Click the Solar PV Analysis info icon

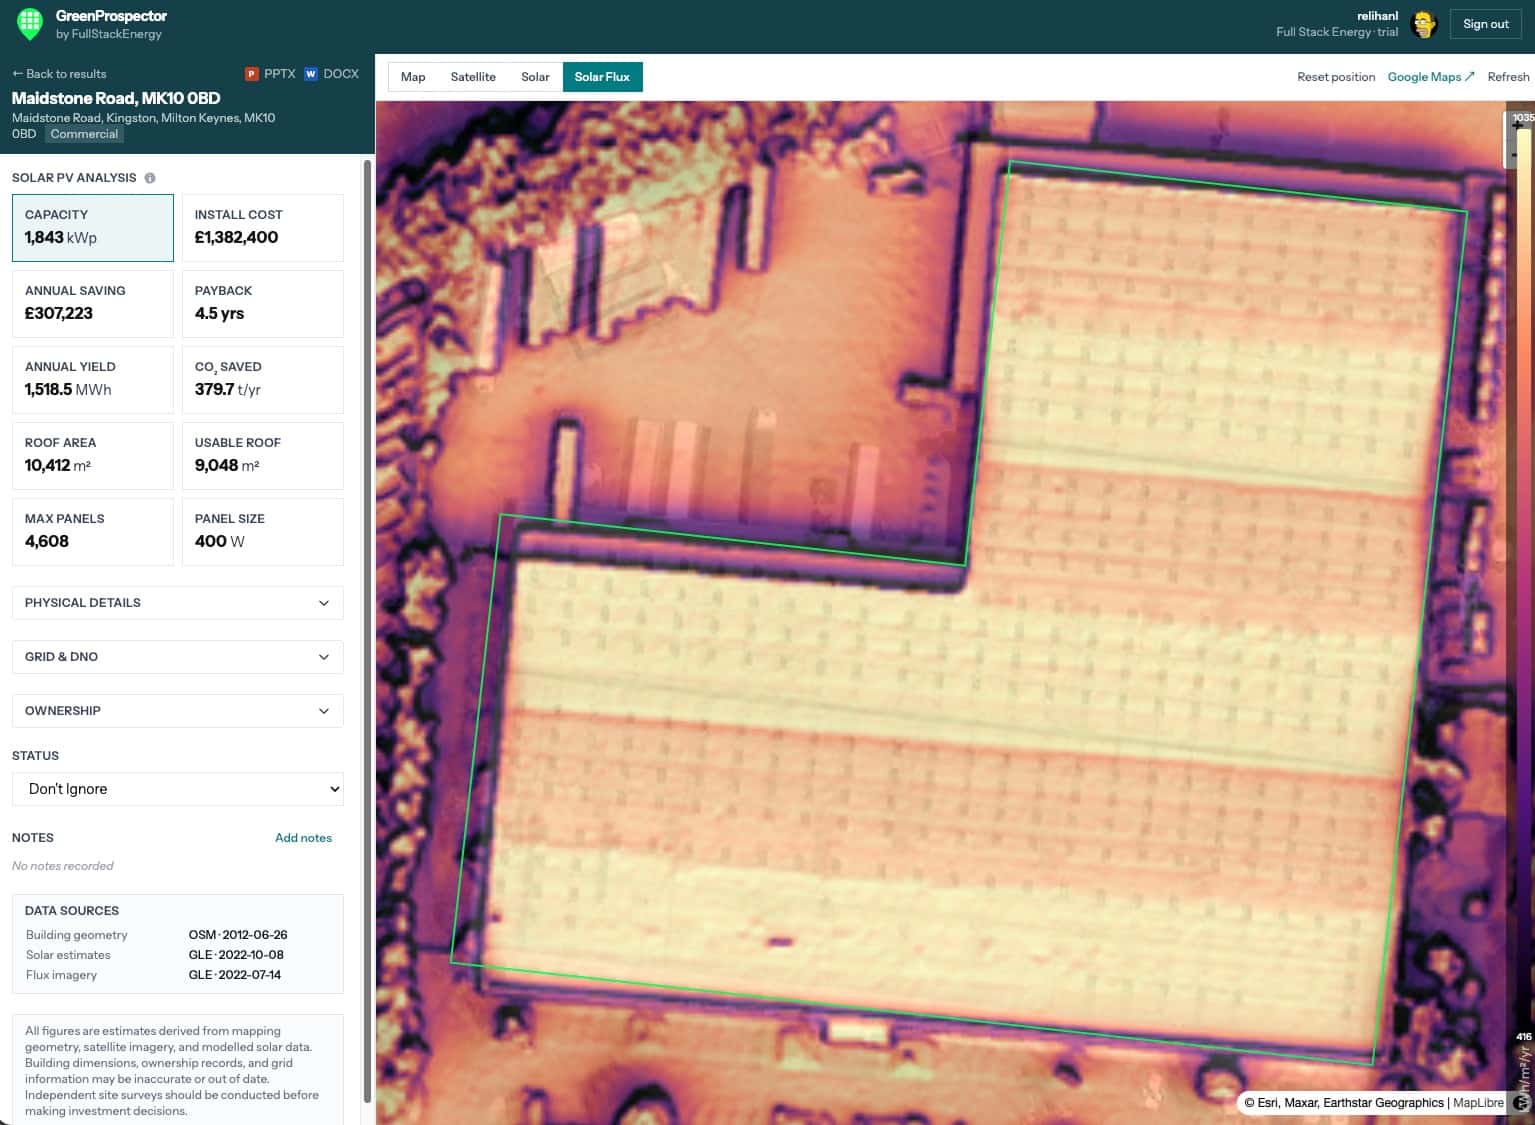(x=150, y=178)
